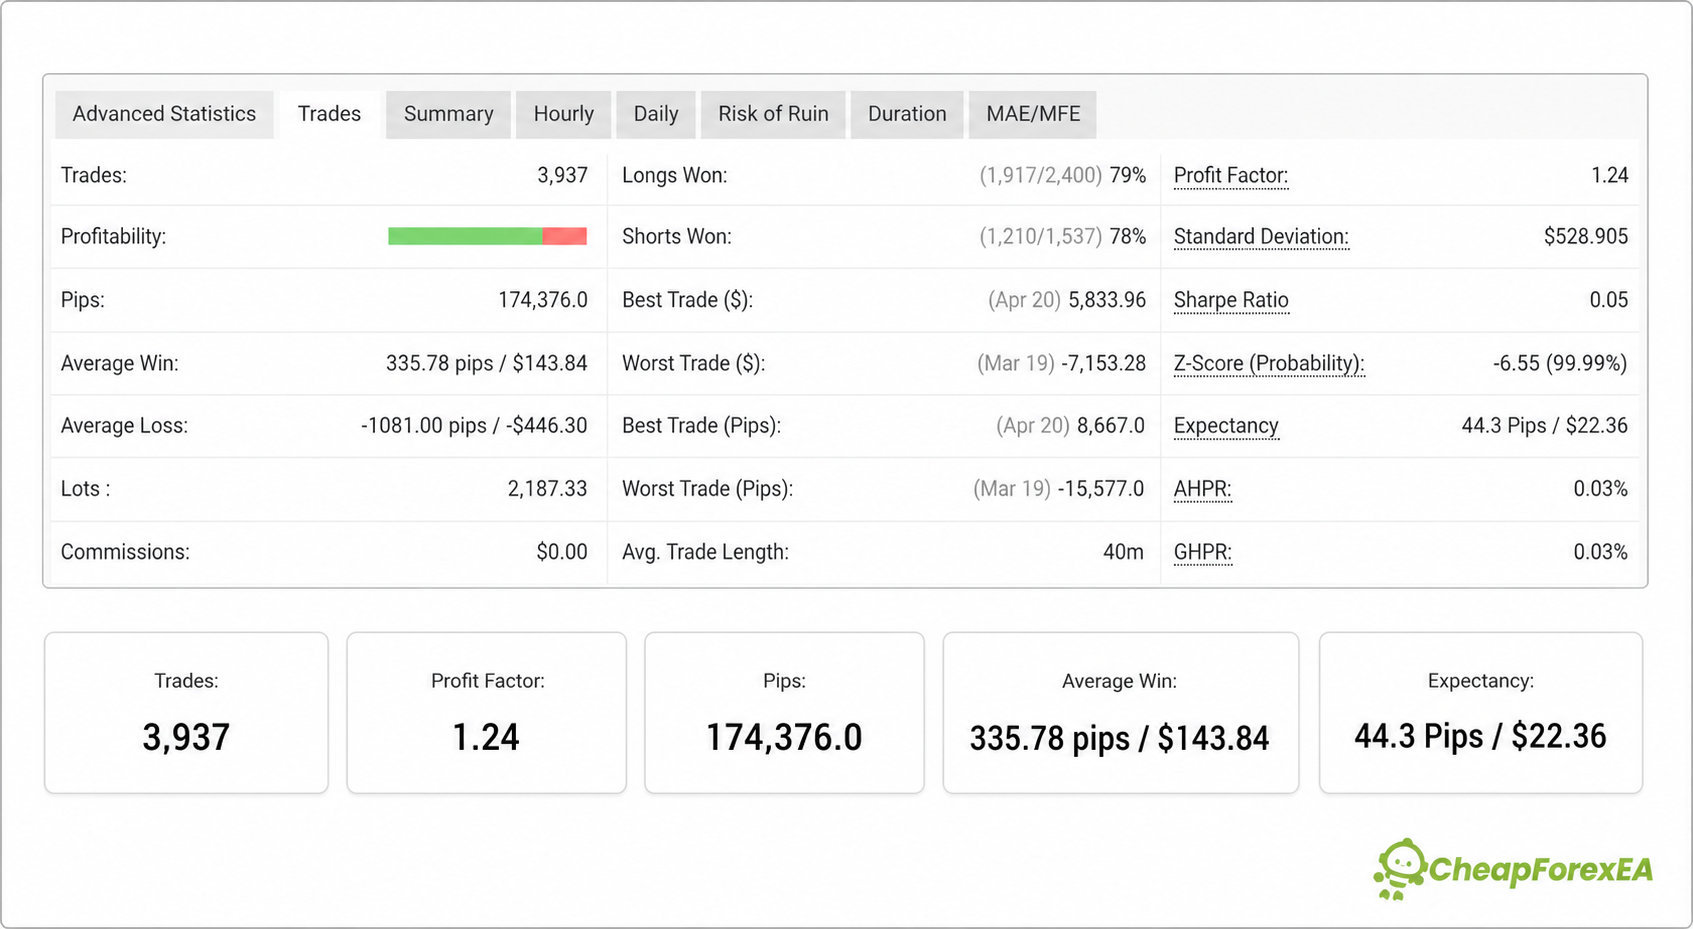1693x929 pixels.
Task: Open the Advanced Statistics tab
Action: click(164, 114)
